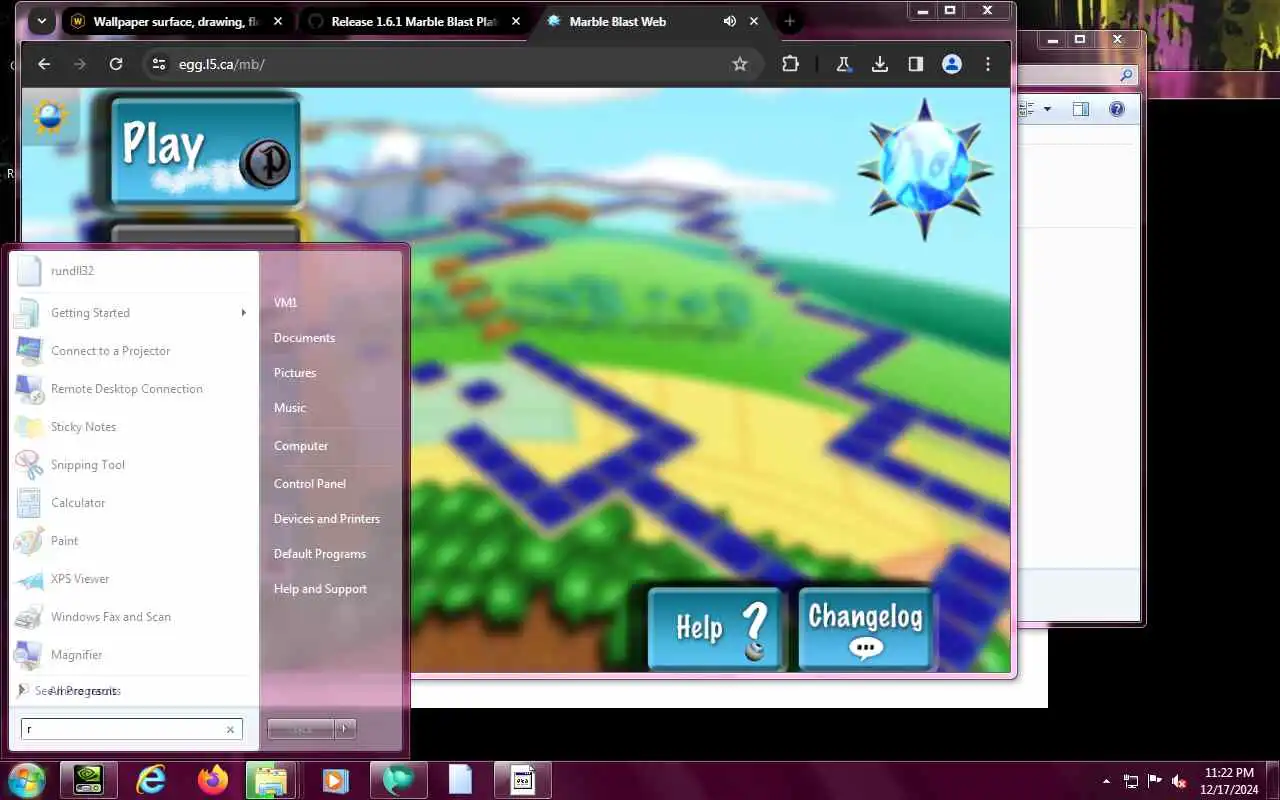Expand the Getting Started submenu arrow
Screen dimensions: 1280x800
pyautogui.click(x=243, y=313)
